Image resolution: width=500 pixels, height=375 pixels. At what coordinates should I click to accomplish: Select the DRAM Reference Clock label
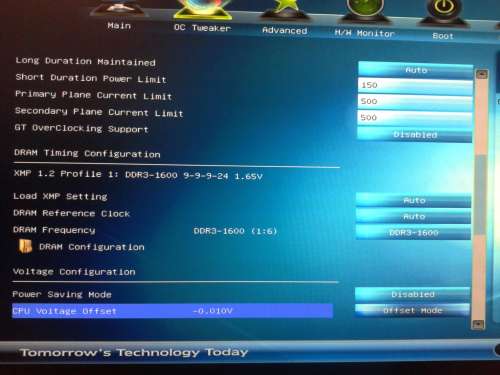click(71, 213)
